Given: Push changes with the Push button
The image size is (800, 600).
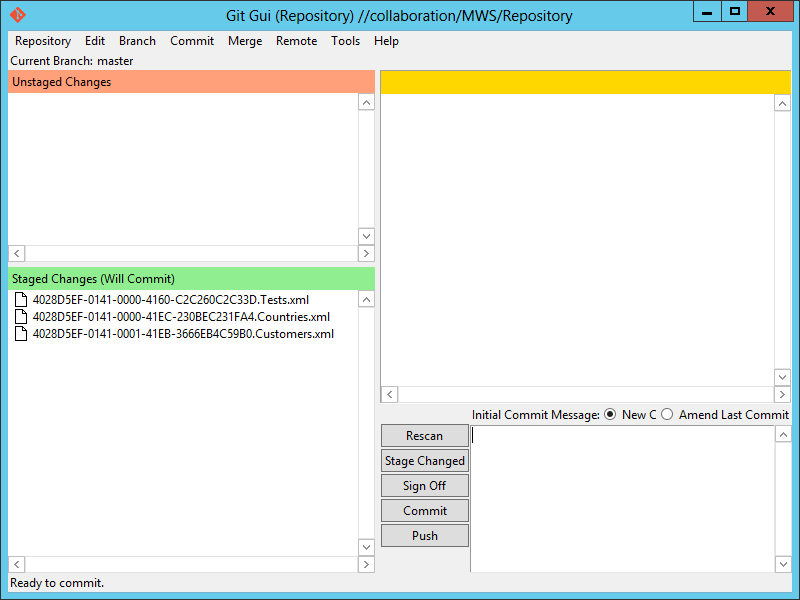Looking at the screenshot, I should click(424, 536).
